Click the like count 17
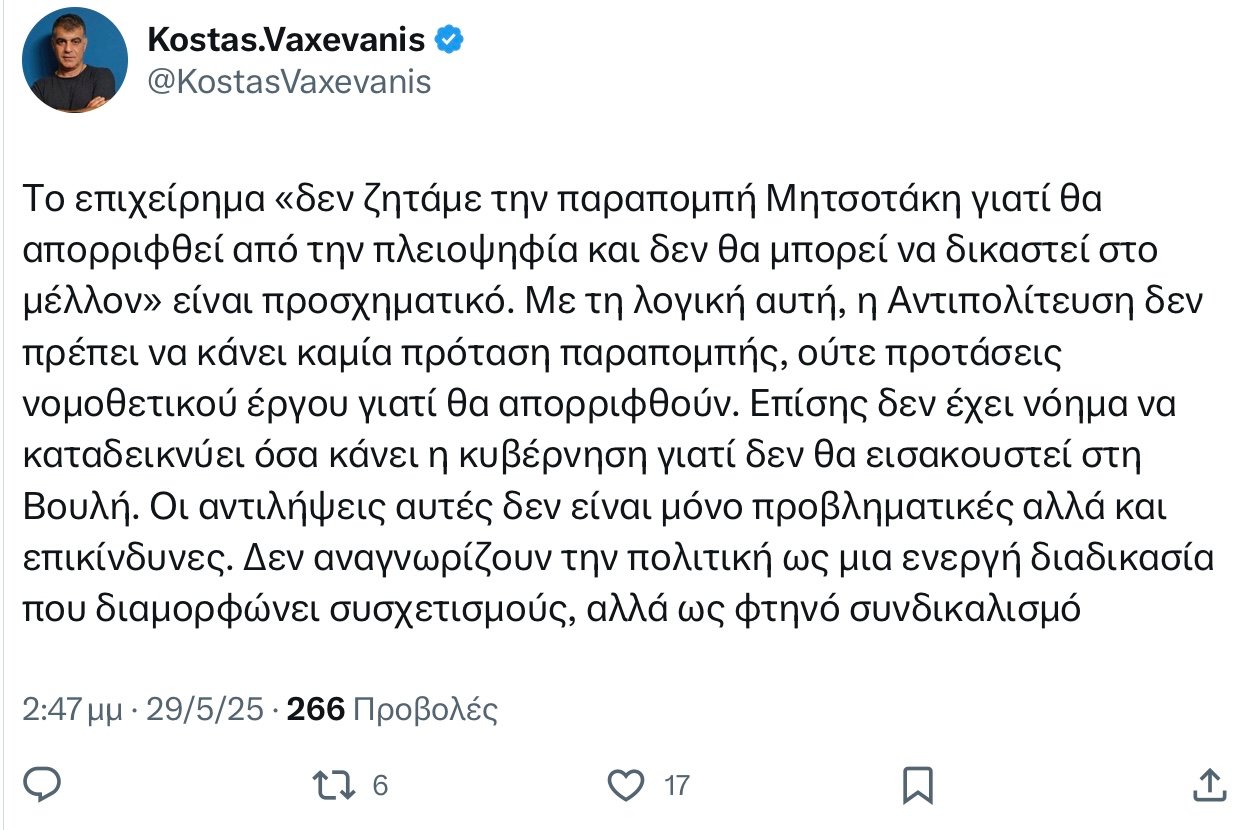Screen dimensions: 1242x830 click(677, 786)
